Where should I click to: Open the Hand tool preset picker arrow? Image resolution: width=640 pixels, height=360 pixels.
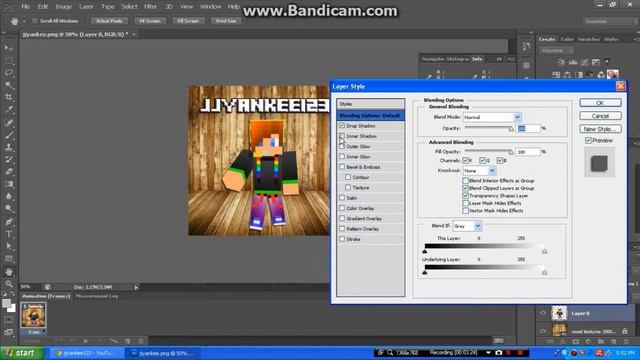click(24, 21)
